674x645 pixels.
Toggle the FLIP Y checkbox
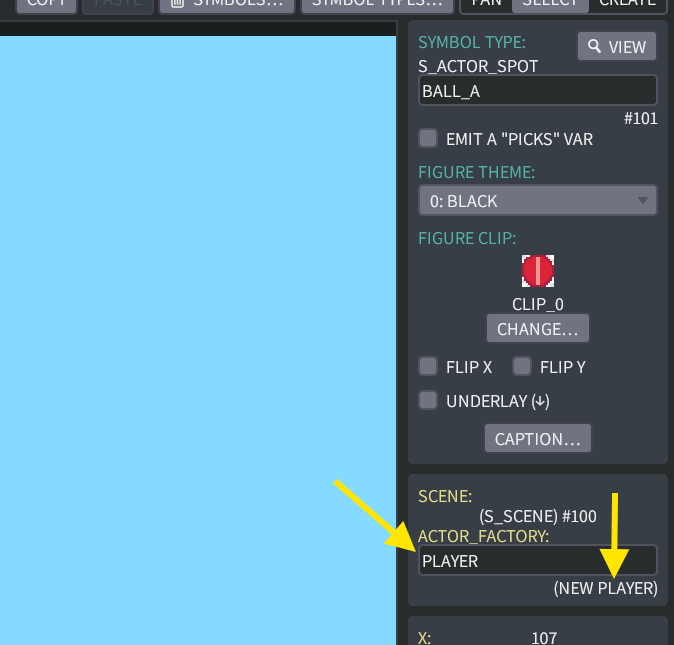point(522,366)
